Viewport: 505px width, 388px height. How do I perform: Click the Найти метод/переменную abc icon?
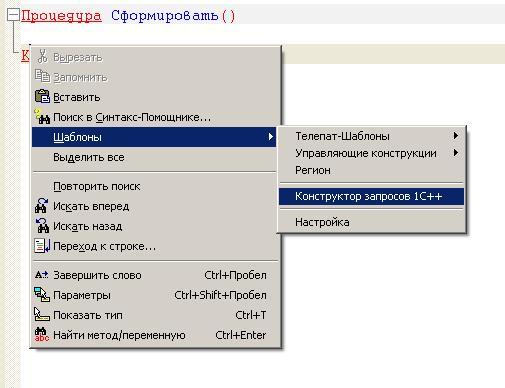click(x=42, y=335)
